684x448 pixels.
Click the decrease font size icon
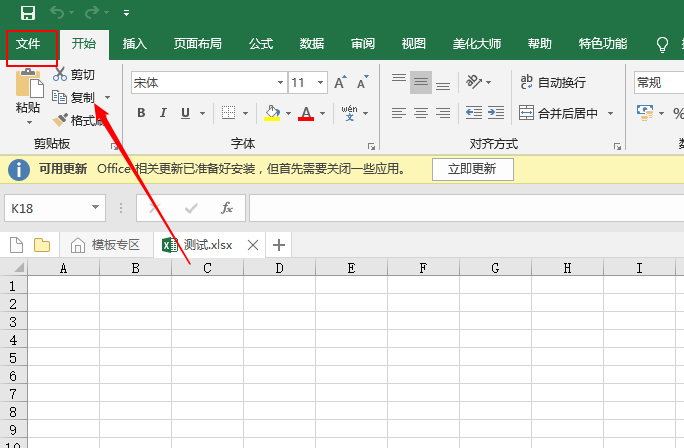coord(363,82)
